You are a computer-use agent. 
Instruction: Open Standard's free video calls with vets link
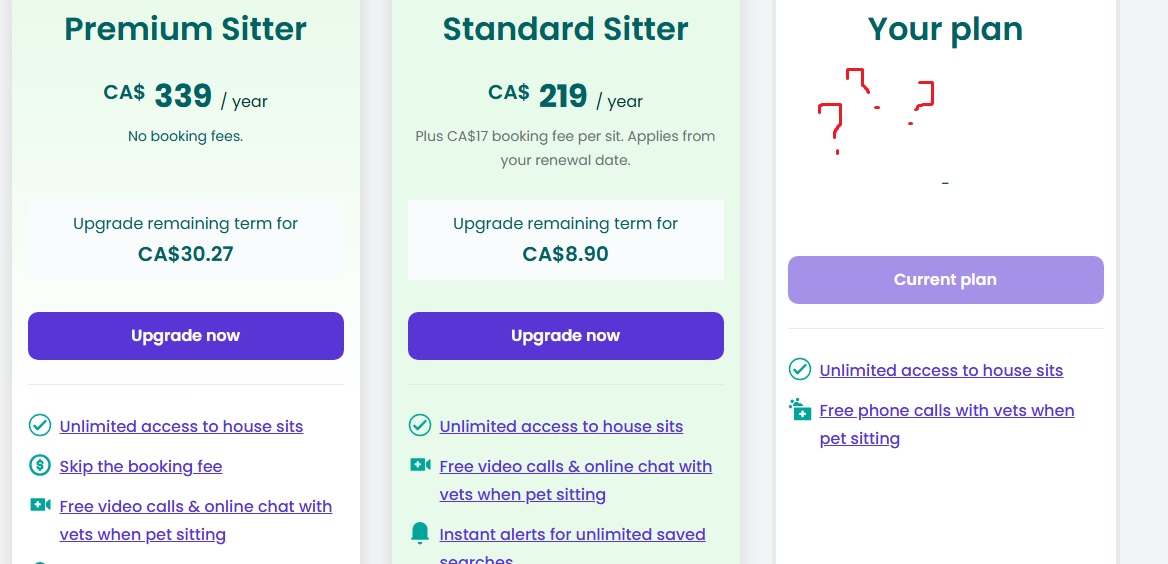pyautogui.click(x=576, y=467)
